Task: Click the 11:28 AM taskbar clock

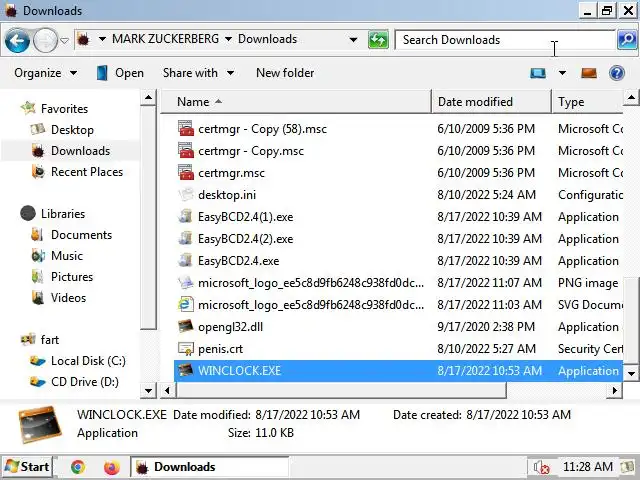Action: point(588,467)
